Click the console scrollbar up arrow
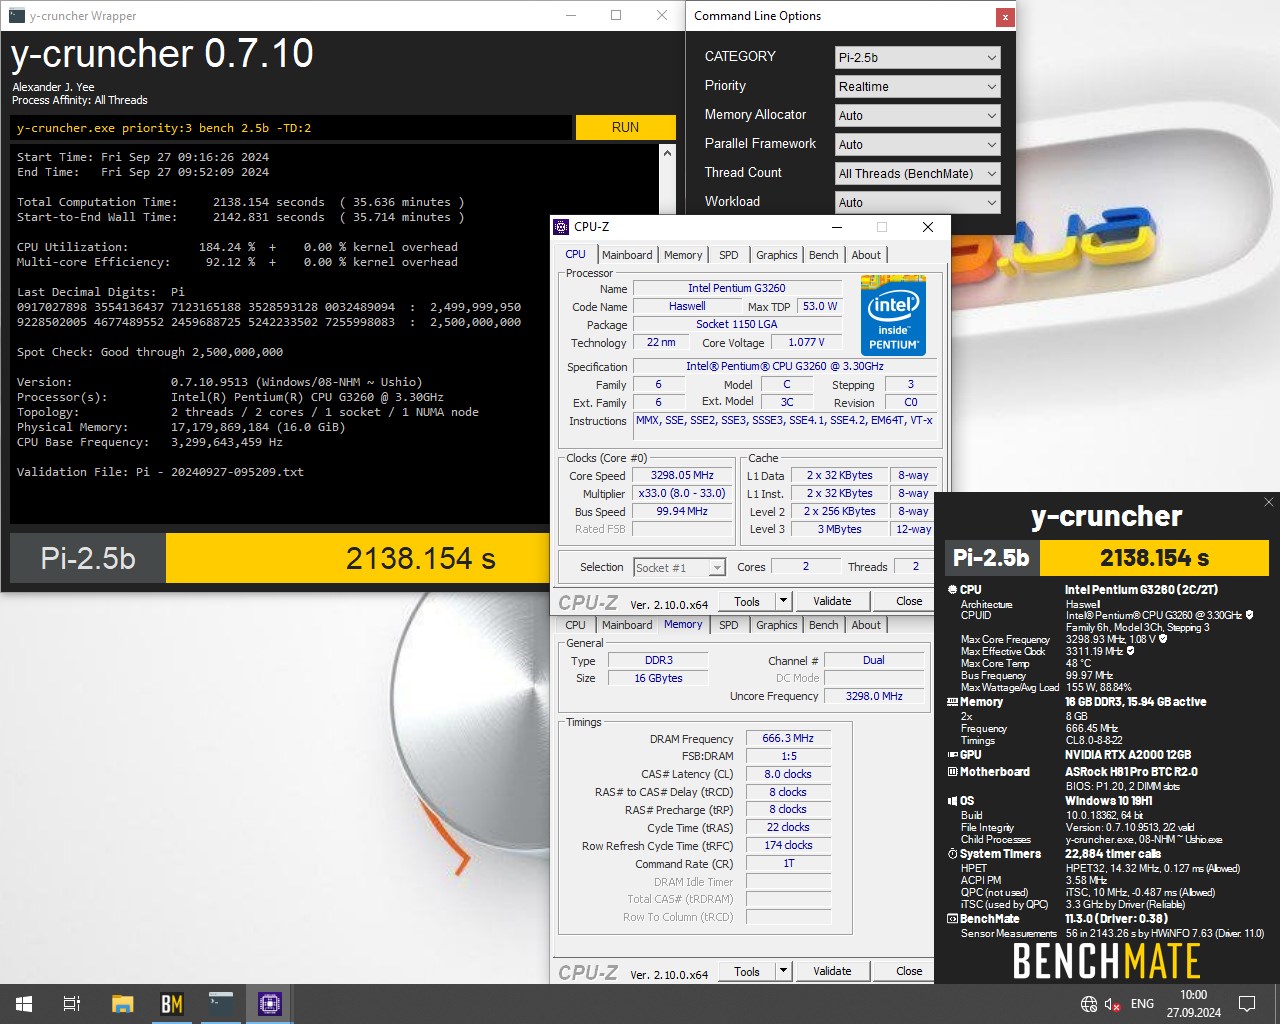The width and height of the screenshot is (1280, 1024). pos(668,153)
